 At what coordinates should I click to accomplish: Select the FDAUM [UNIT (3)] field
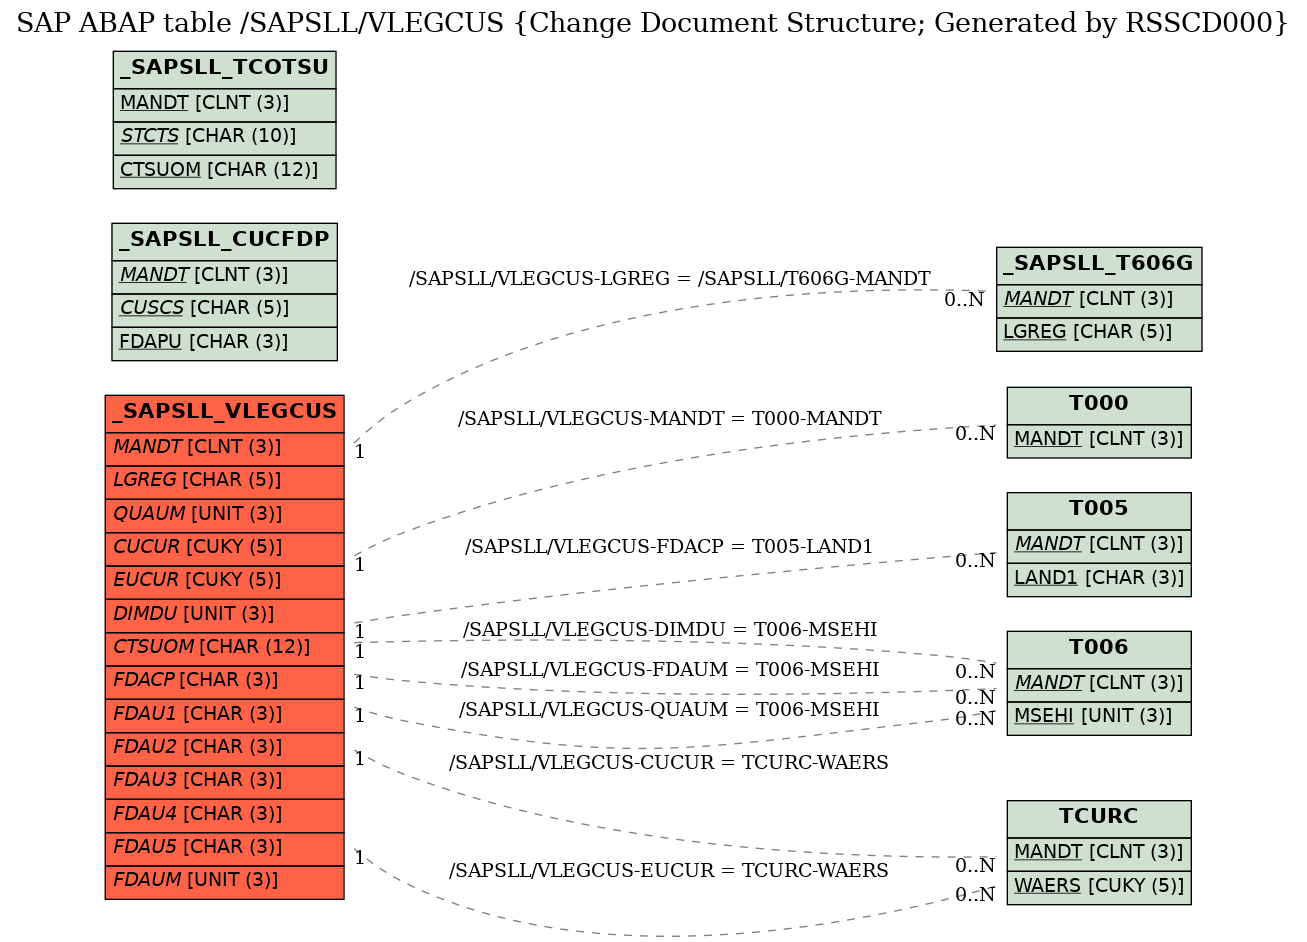(224, 882)
